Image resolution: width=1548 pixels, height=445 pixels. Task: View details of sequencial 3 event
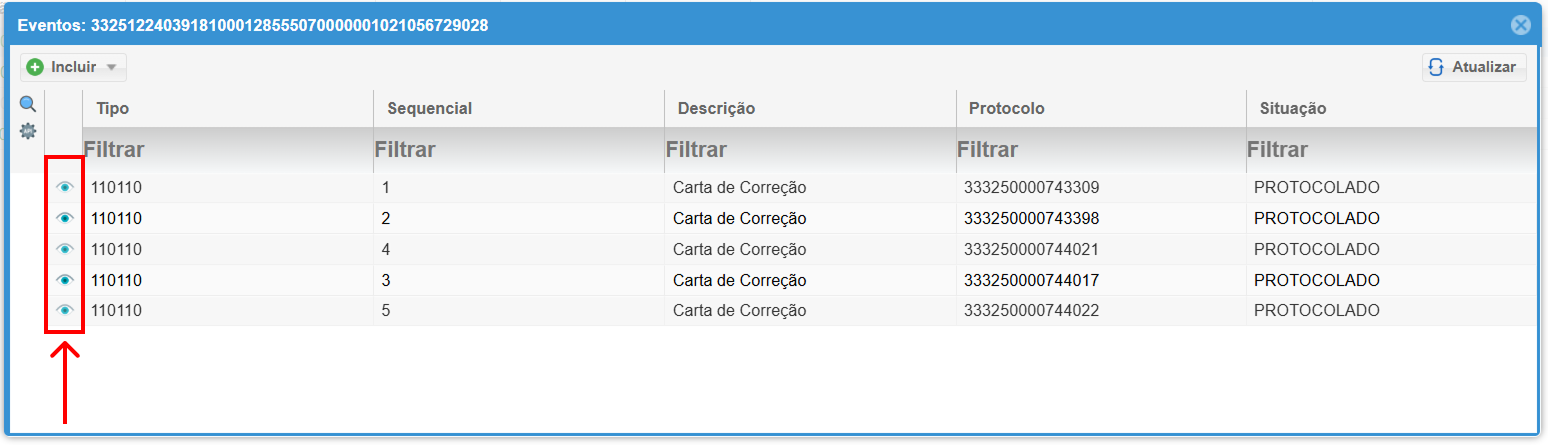(x=65, y=280)
